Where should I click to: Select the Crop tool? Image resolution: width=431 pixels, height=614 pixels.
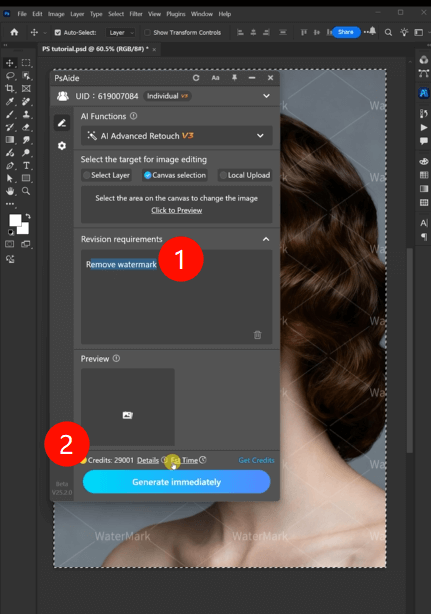[x=9, y=88]
